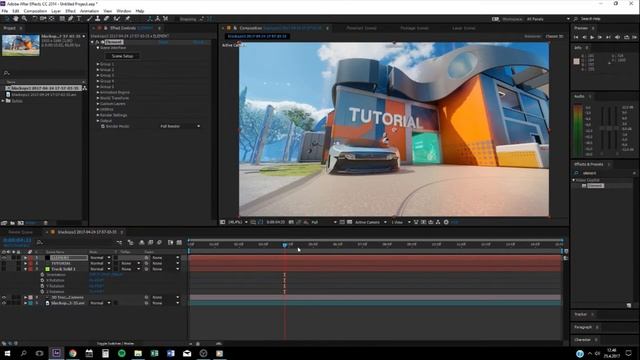Click the Motion Blur enable timeline icon
Image resolution: width=640 pixels, height=360 pixels.
159,242
